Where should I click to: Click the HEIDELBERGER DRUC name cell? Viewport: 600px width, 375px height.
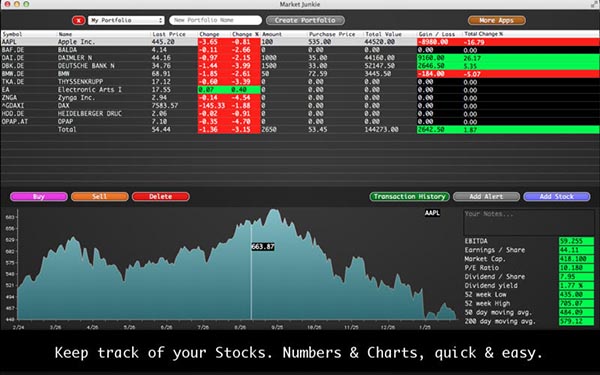[90, 114]
